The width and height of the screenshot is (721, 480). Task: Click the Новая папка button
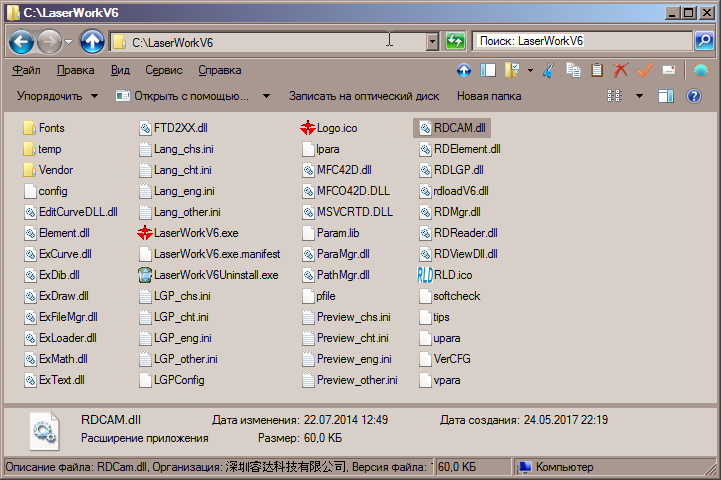[488, 96]
